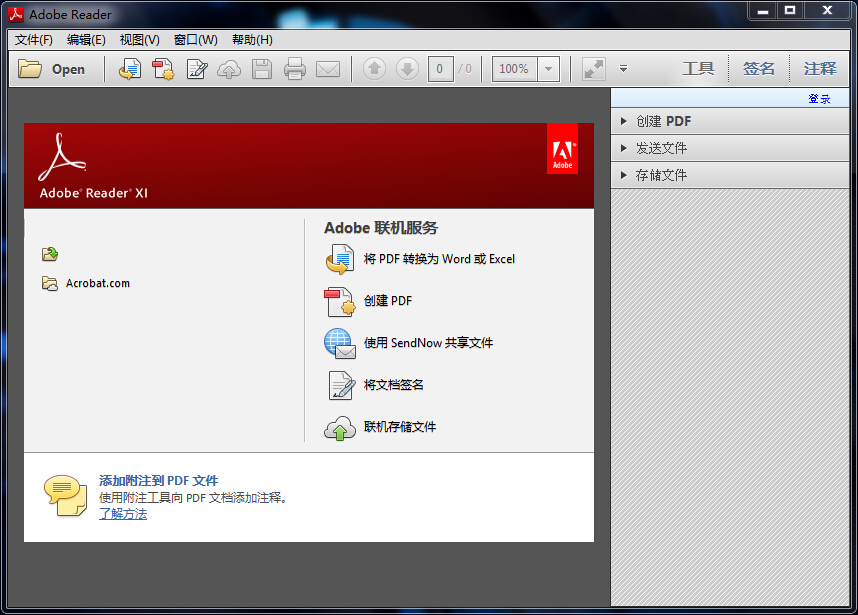Click the Acrobat.com folder icon
The image size is (858, 615).
[50, 283]
